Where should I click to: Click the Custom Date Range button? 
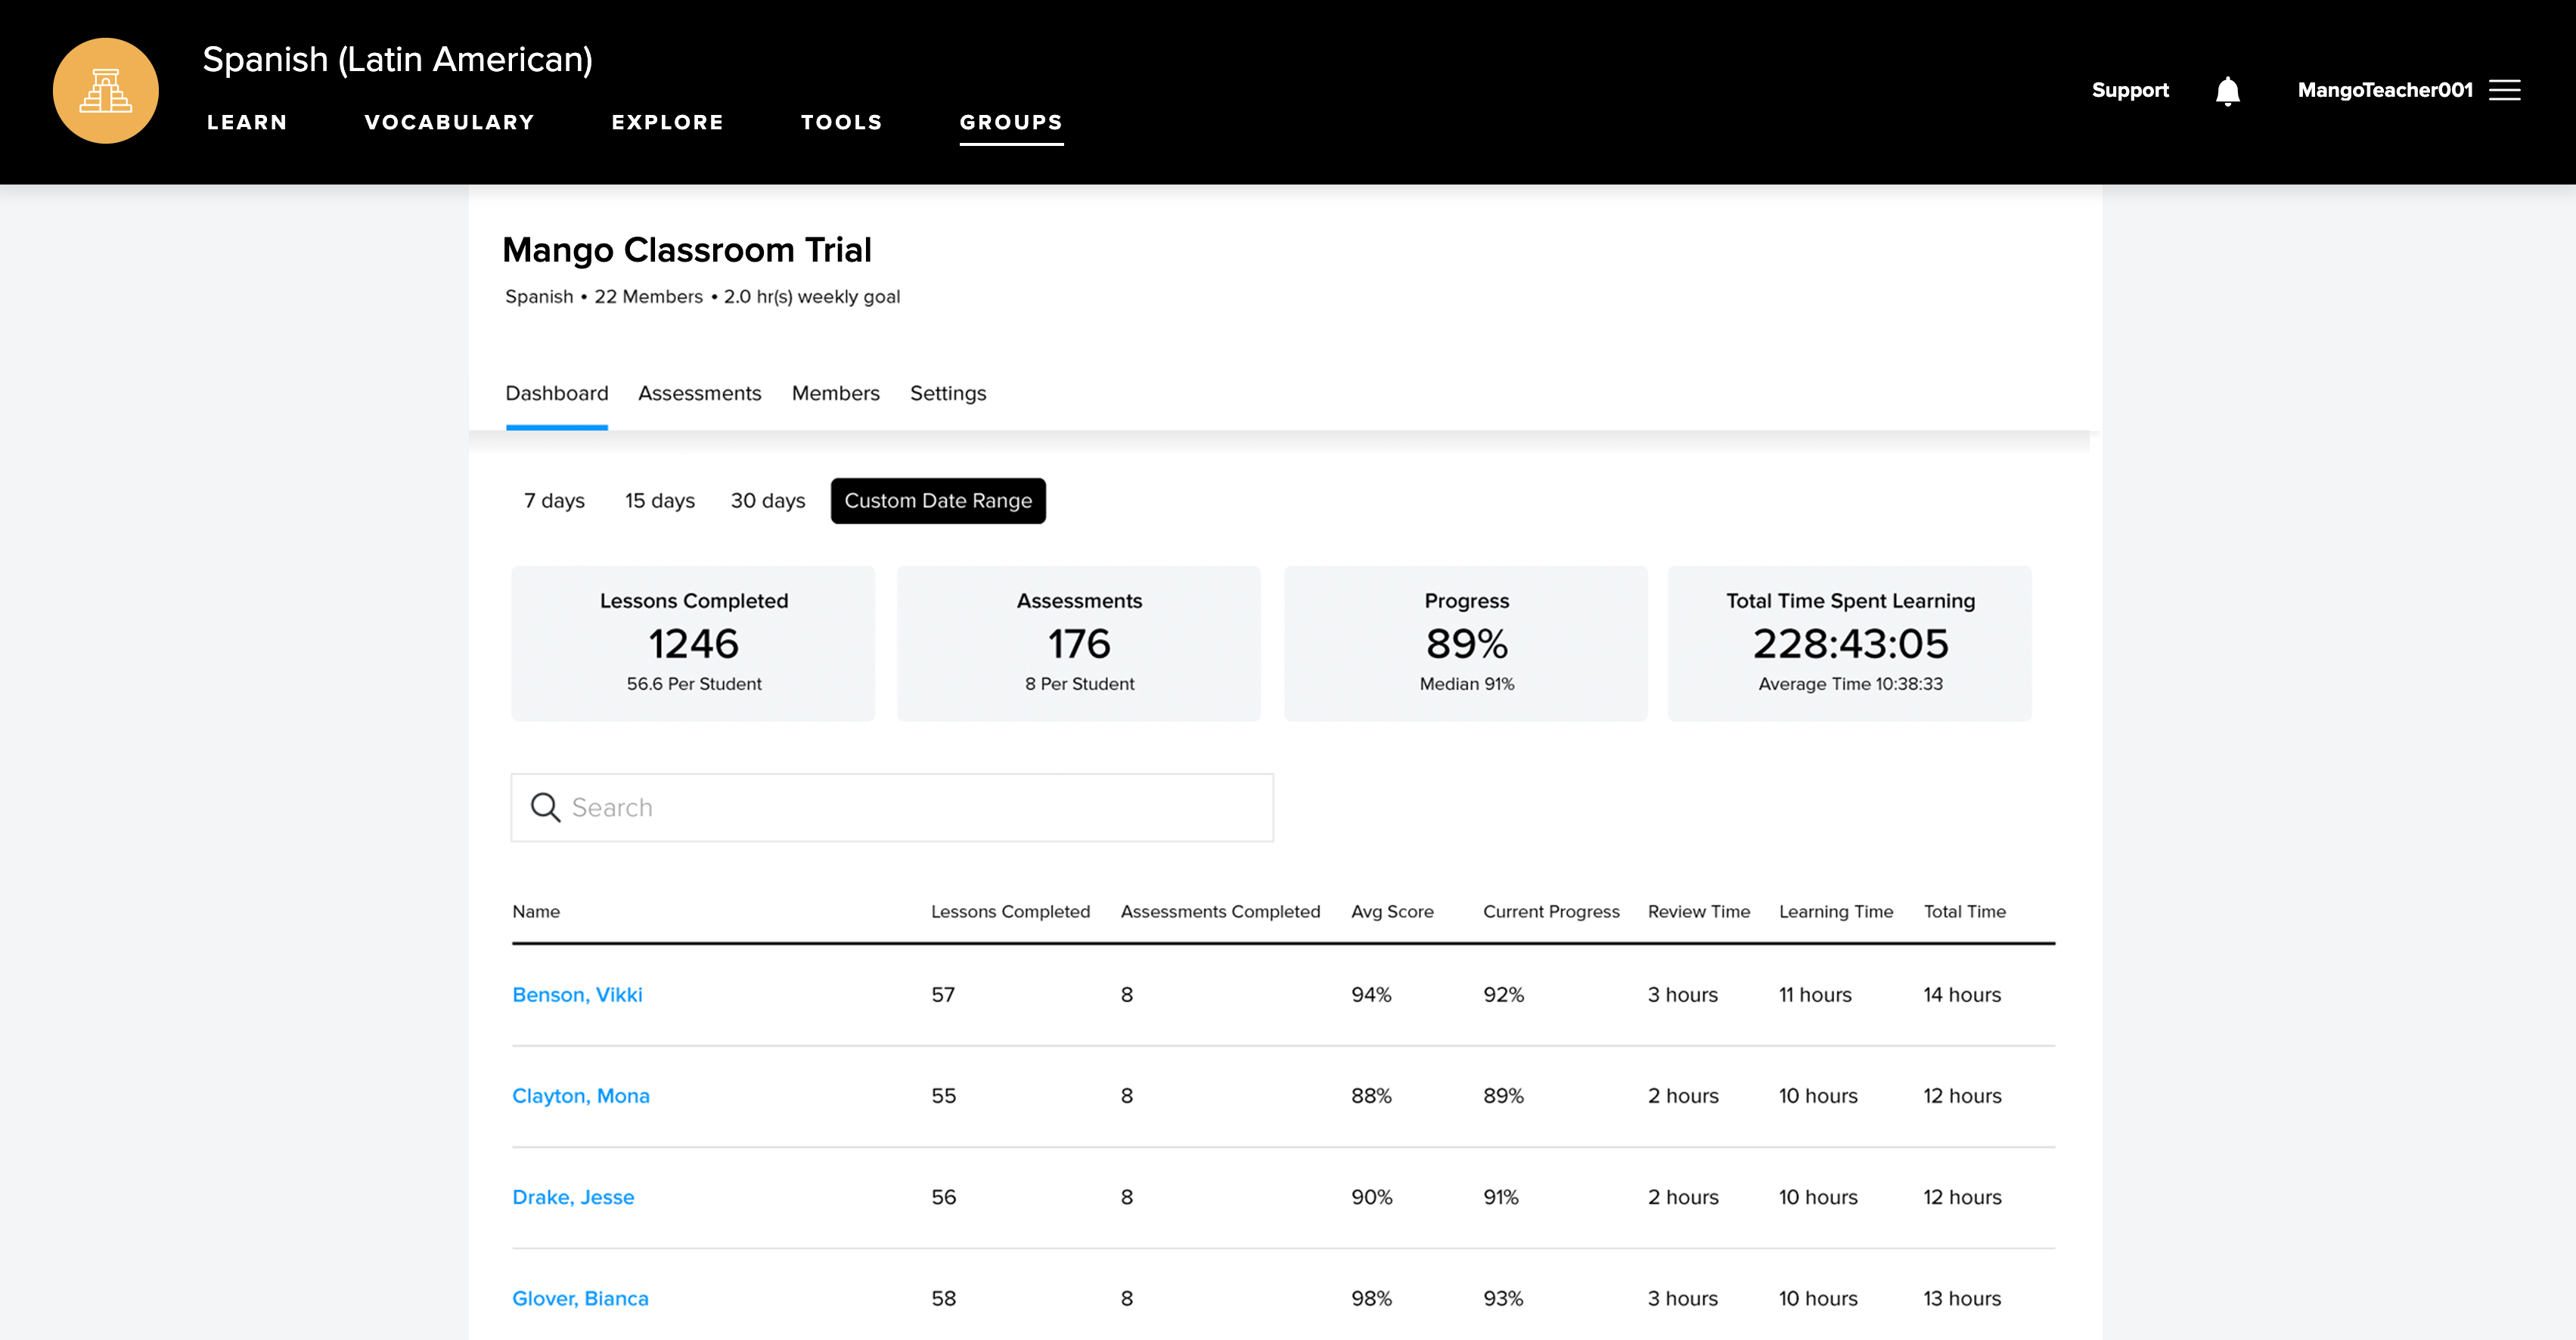coord(937,500)
